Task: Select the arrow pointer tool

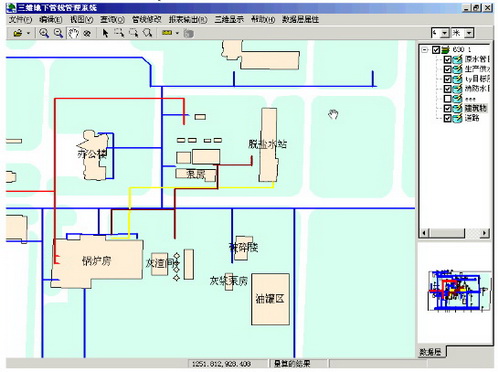Action: point(105,33)
